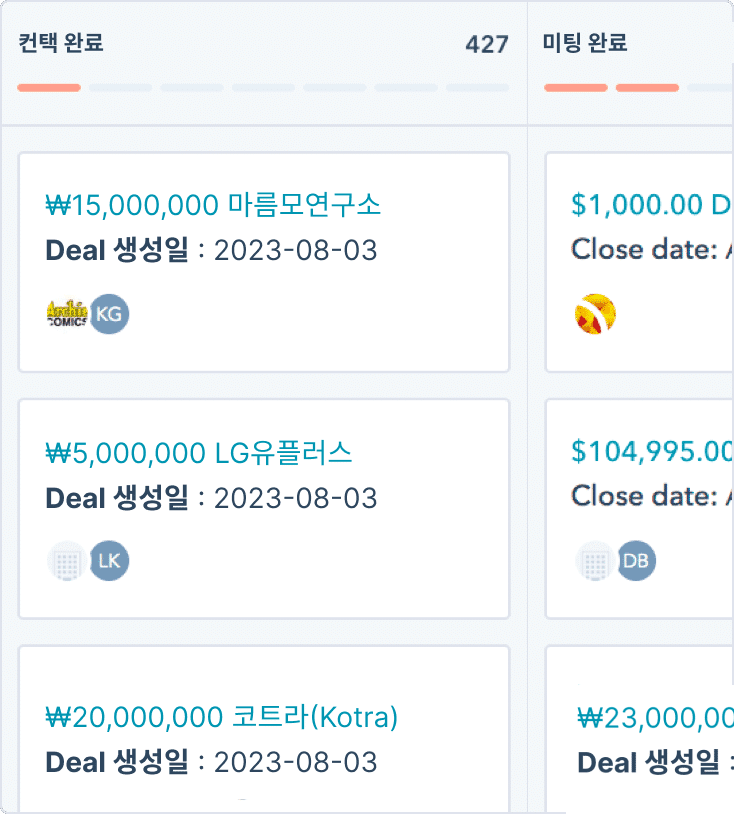
Task: Open the $104,995.00 deal link
Action: point(653,452)
